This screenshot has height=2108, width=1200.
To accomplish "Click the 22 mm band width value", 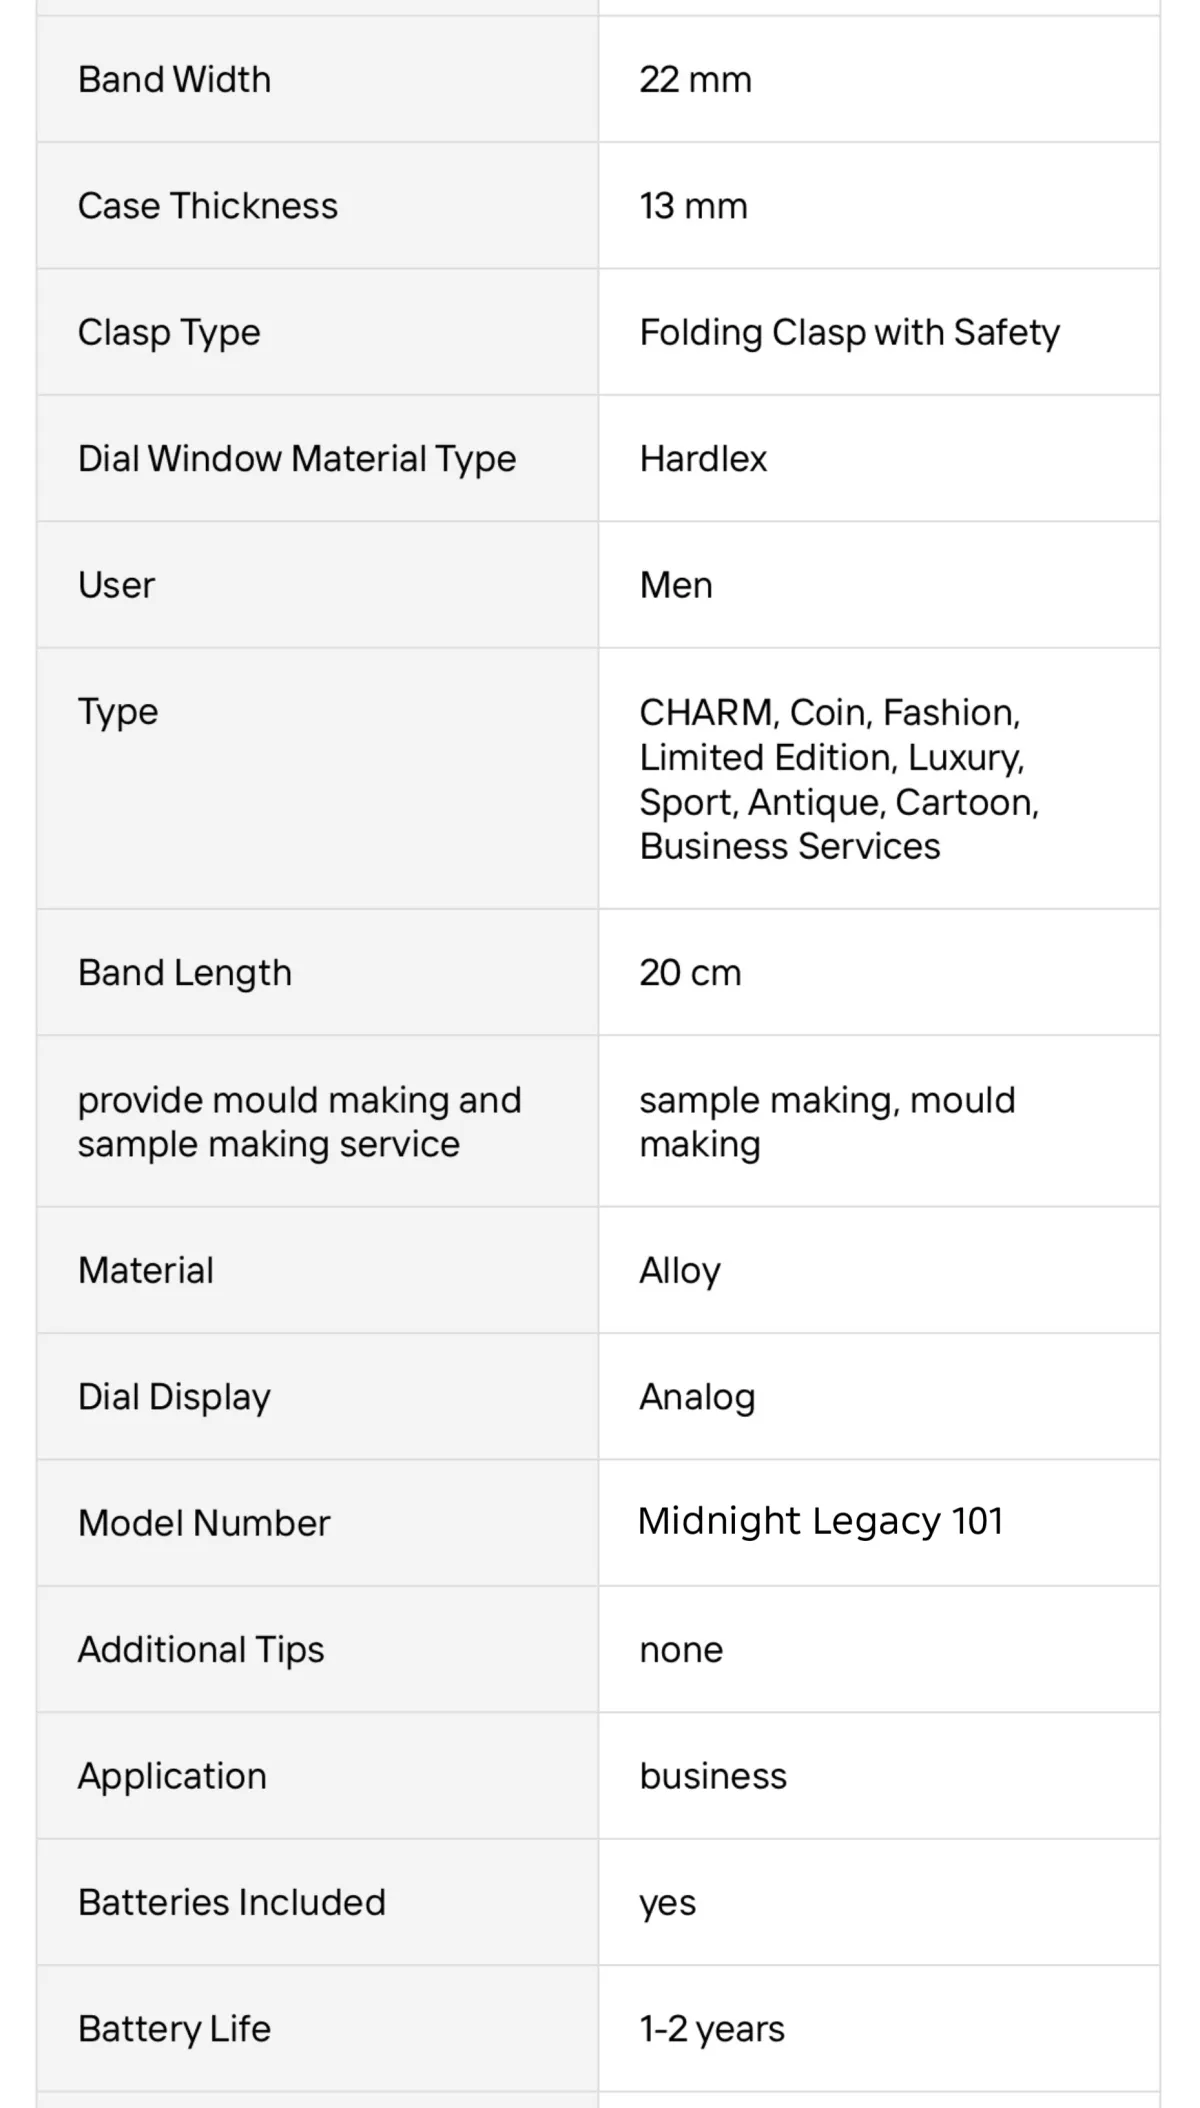I will pyautogui.click(x=695, y=80).
